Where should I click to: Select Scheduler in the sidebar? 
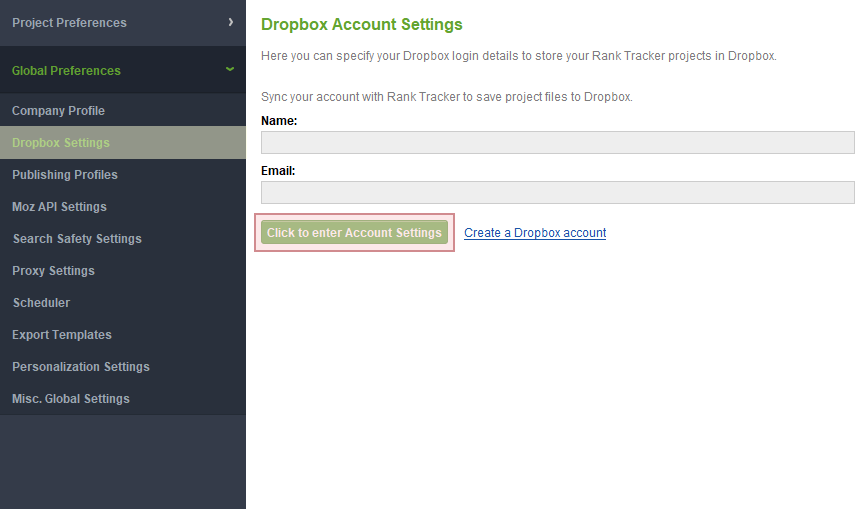[123, 303]
